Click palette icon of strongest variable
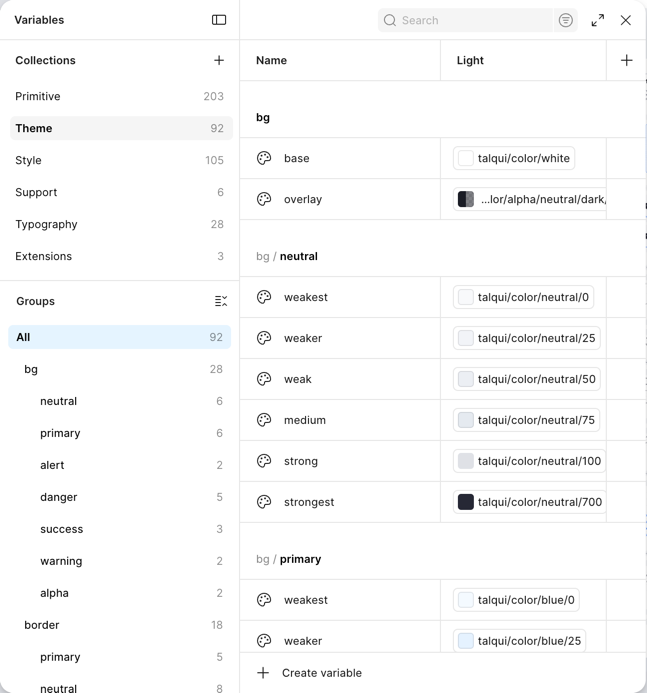The width and height of the screenshot is (647, 693). click(264, 502)
